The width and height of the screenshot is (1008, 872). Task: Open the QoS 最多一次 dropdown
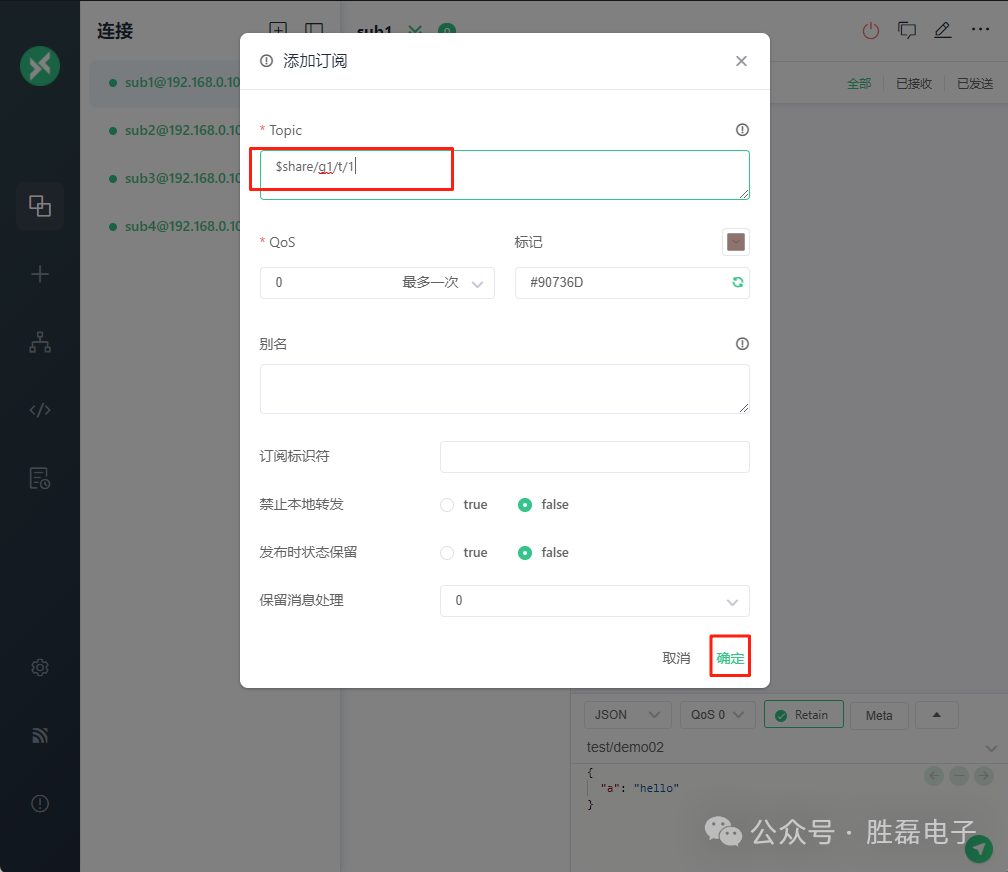click(x=377, y=283)
